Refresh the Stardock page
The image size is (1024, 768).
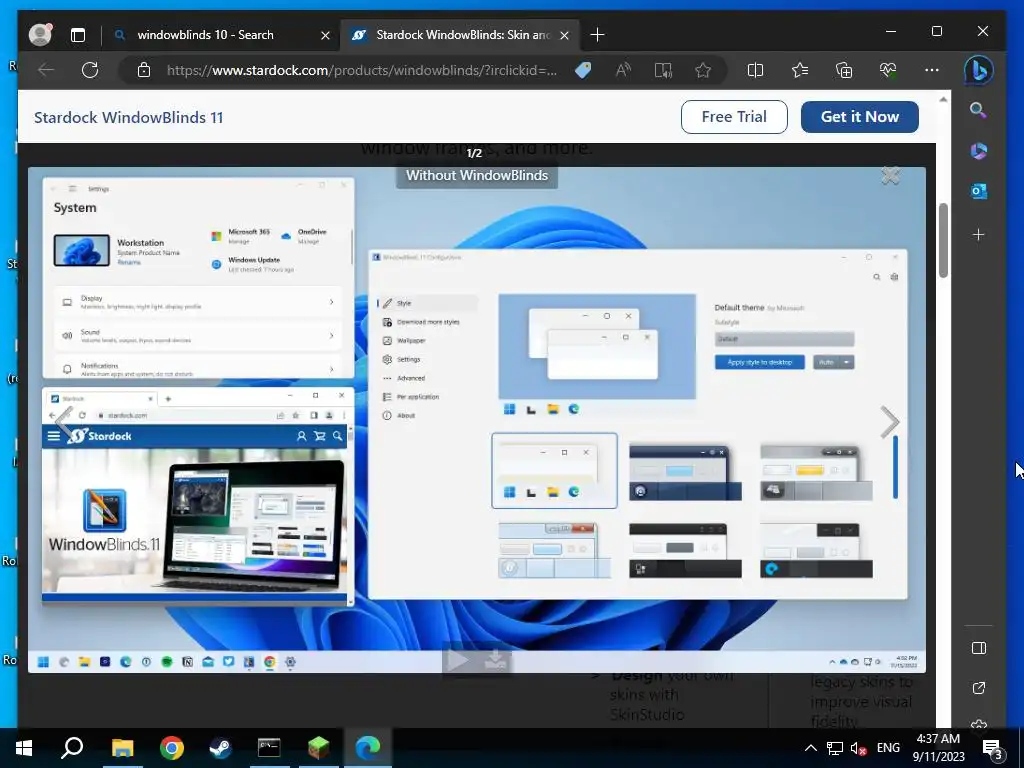[90, 70]
